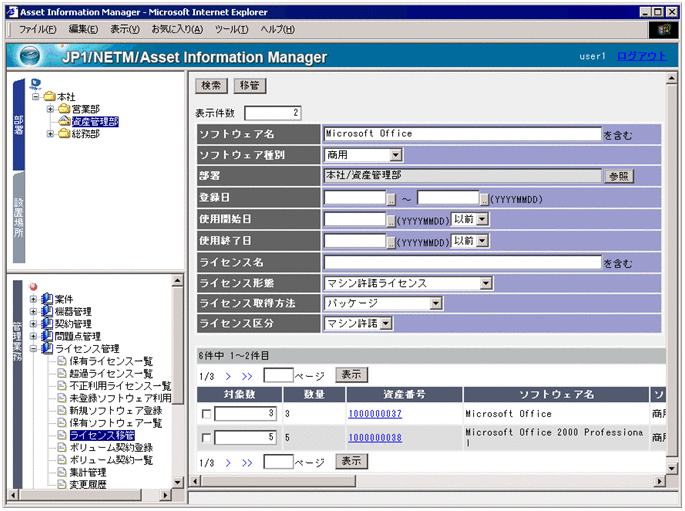Click the 営業部 folder icon
This screenshot has height=511, width=685.
(64, 108)
